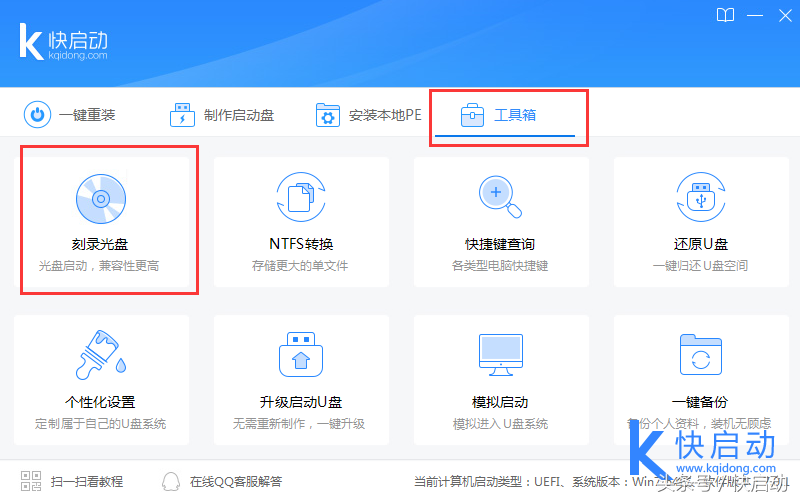Click the 模拟启动 monitor icon

pyautogui.click(x=501, y=355)
